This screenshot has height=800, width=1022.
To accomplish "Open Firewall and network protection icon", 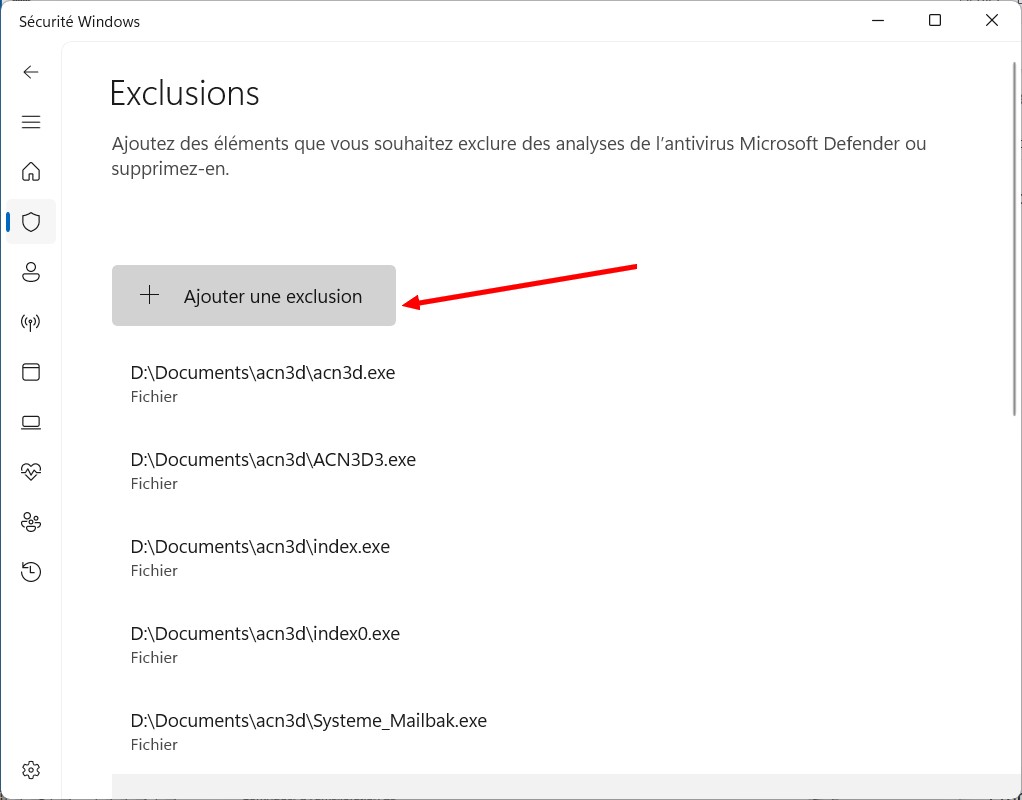I will pyautogui.click(x=31, y=322).
